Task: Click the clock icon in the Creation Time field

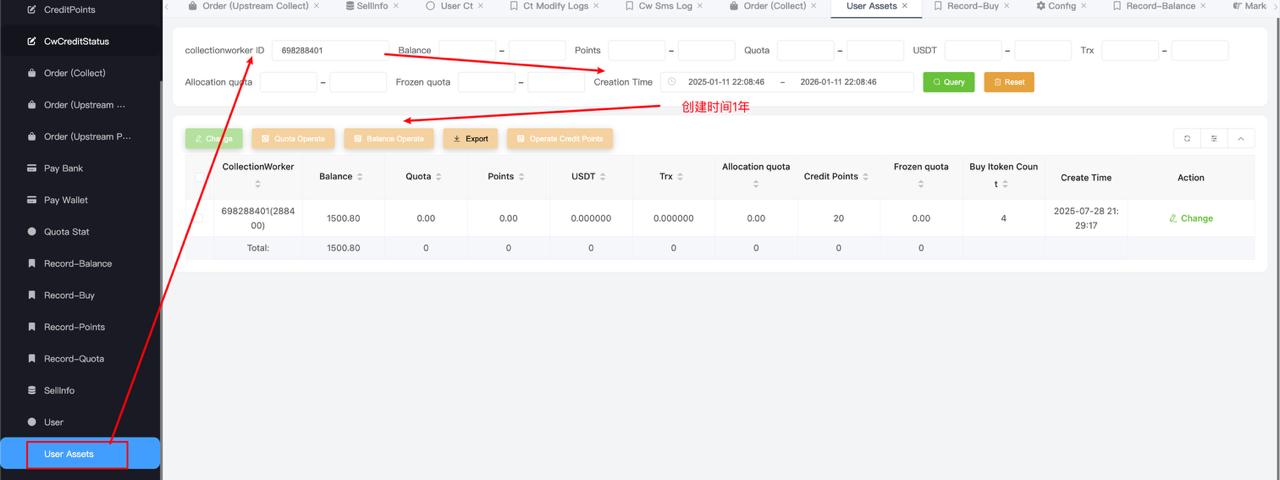Action: click(x=672, y=82)
